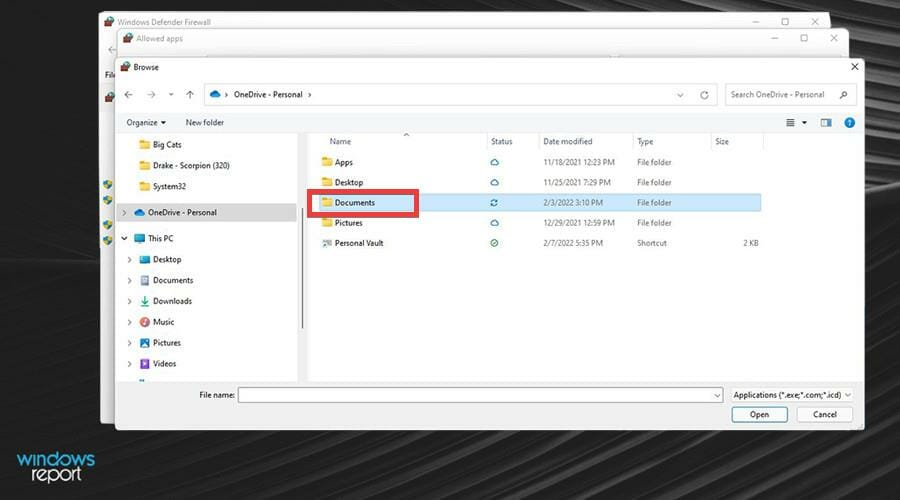Expand the address bar history dropdown
Viewport: 900px width, 500px height.
(x=680, y=95)
